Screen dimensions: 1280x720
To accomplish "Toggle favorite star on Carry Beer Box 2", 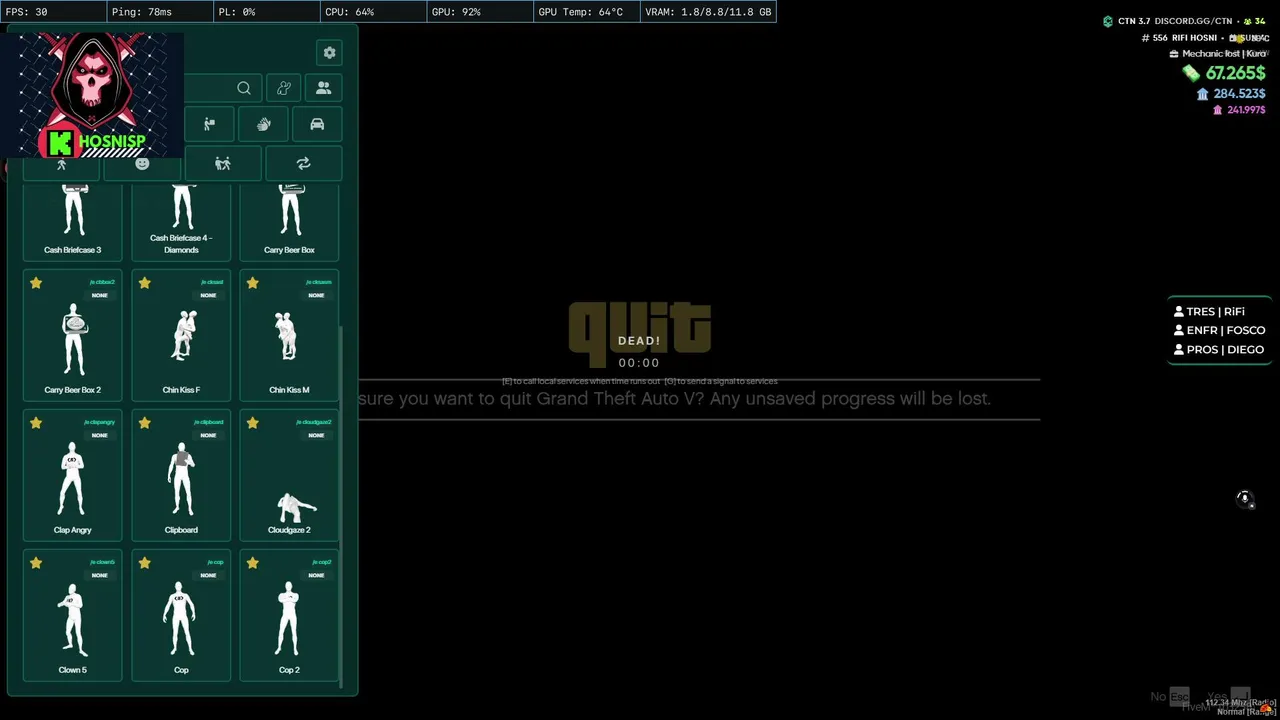I will coord(36,283).
